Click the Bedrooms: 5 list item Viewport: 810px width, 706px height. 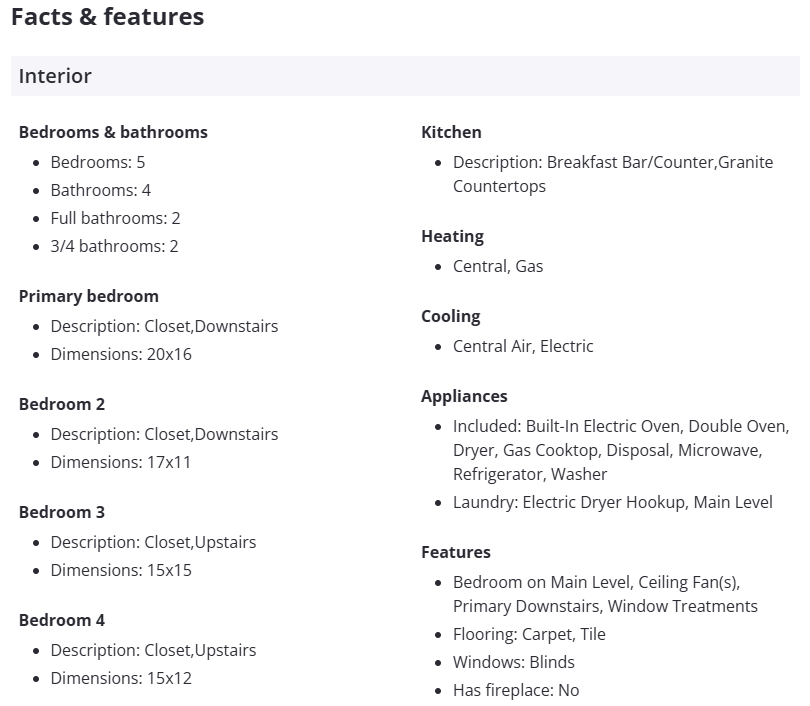tap(98, 162)
